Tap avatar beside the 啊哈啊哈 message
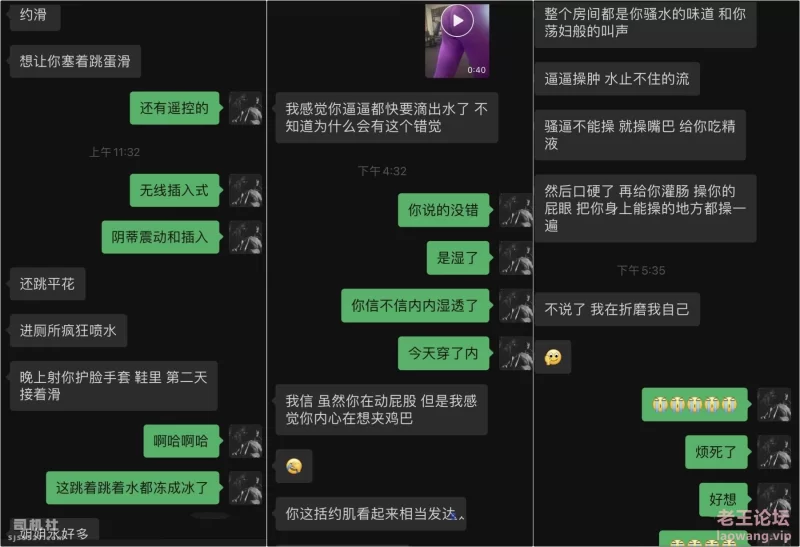This screenshot has width=800, height=547. pos(245,441)
